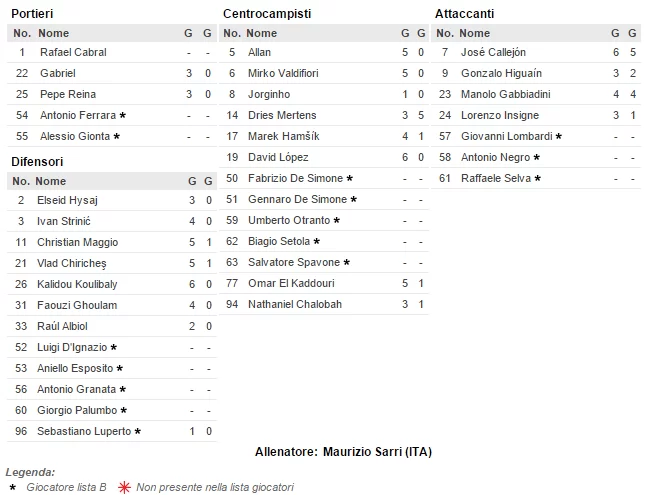Image resolution: width=647 pixels, height=495 pixels.
Task: Click José Callejón's name
Action: click(493, 52)
